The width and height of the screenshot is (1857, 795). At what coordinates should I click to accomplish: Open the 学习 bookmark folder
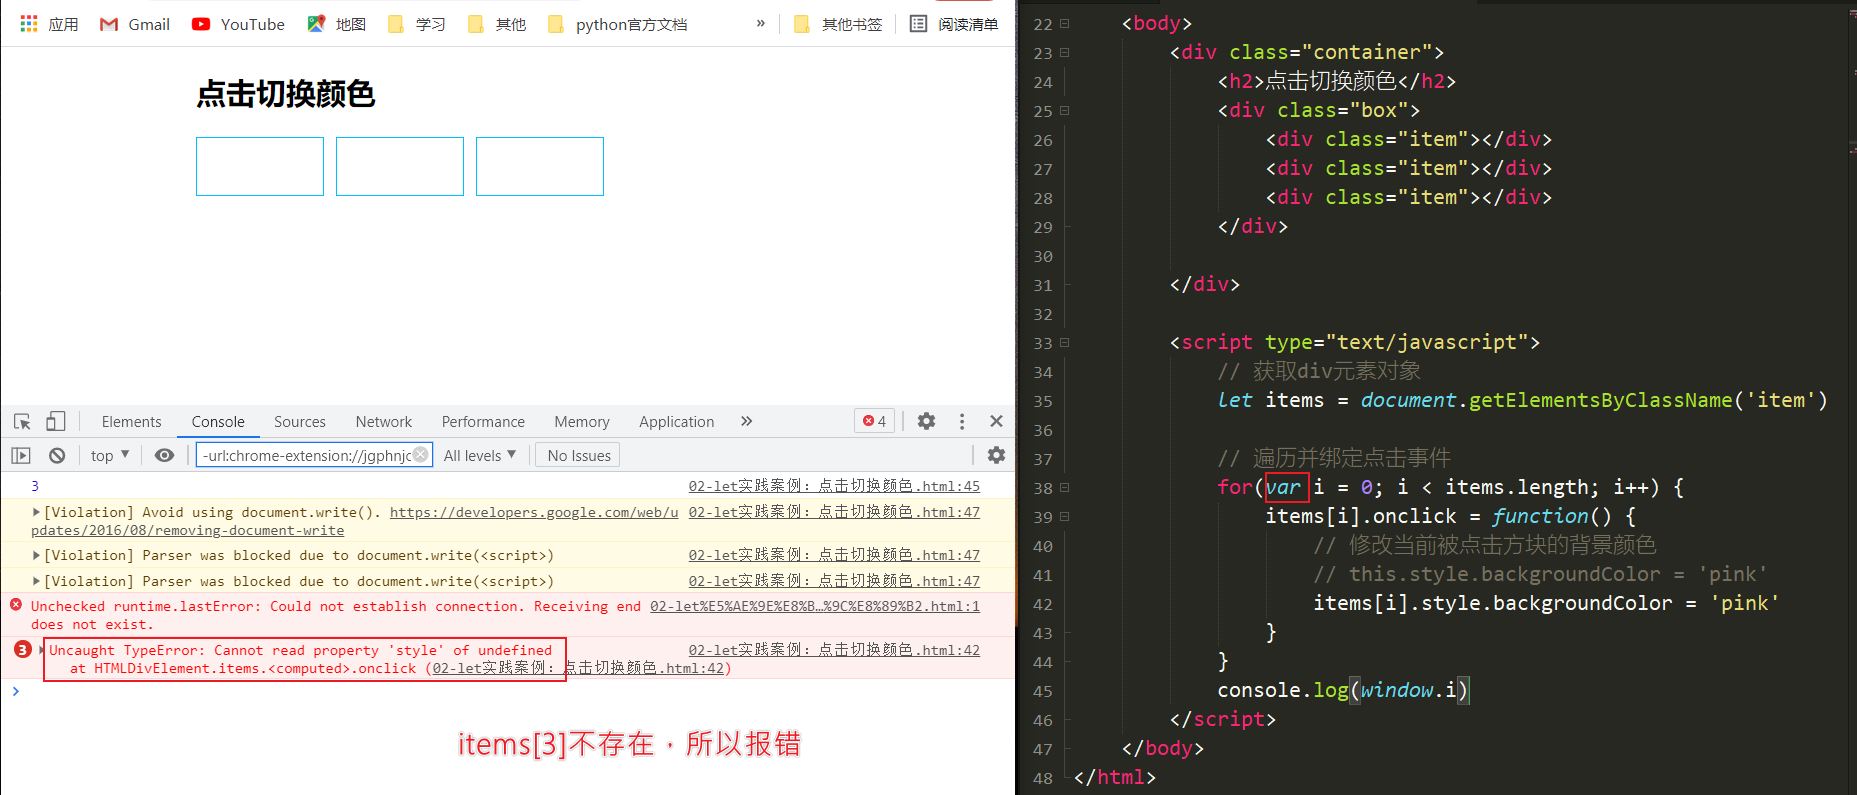pos(417,24)
